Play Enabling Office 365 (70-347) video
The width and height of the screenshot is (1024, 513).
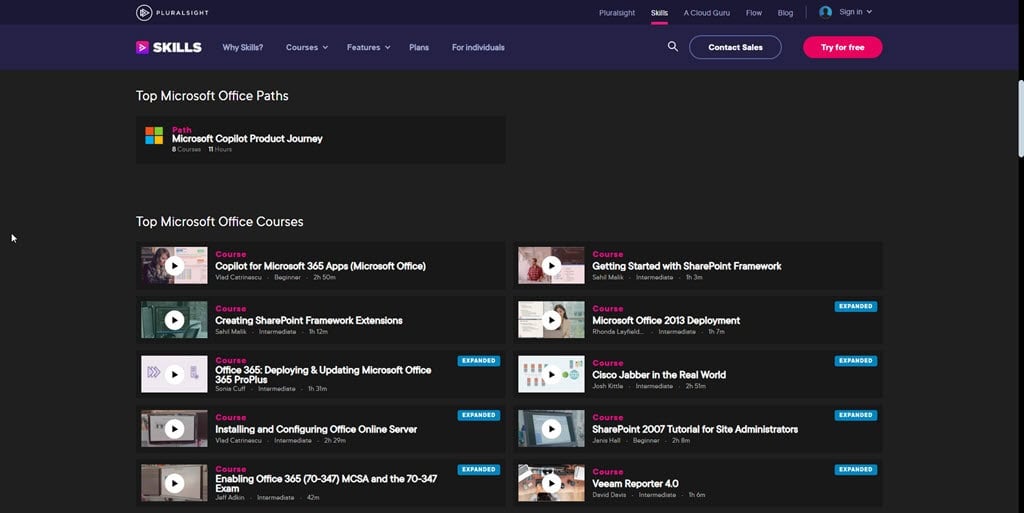174,483
